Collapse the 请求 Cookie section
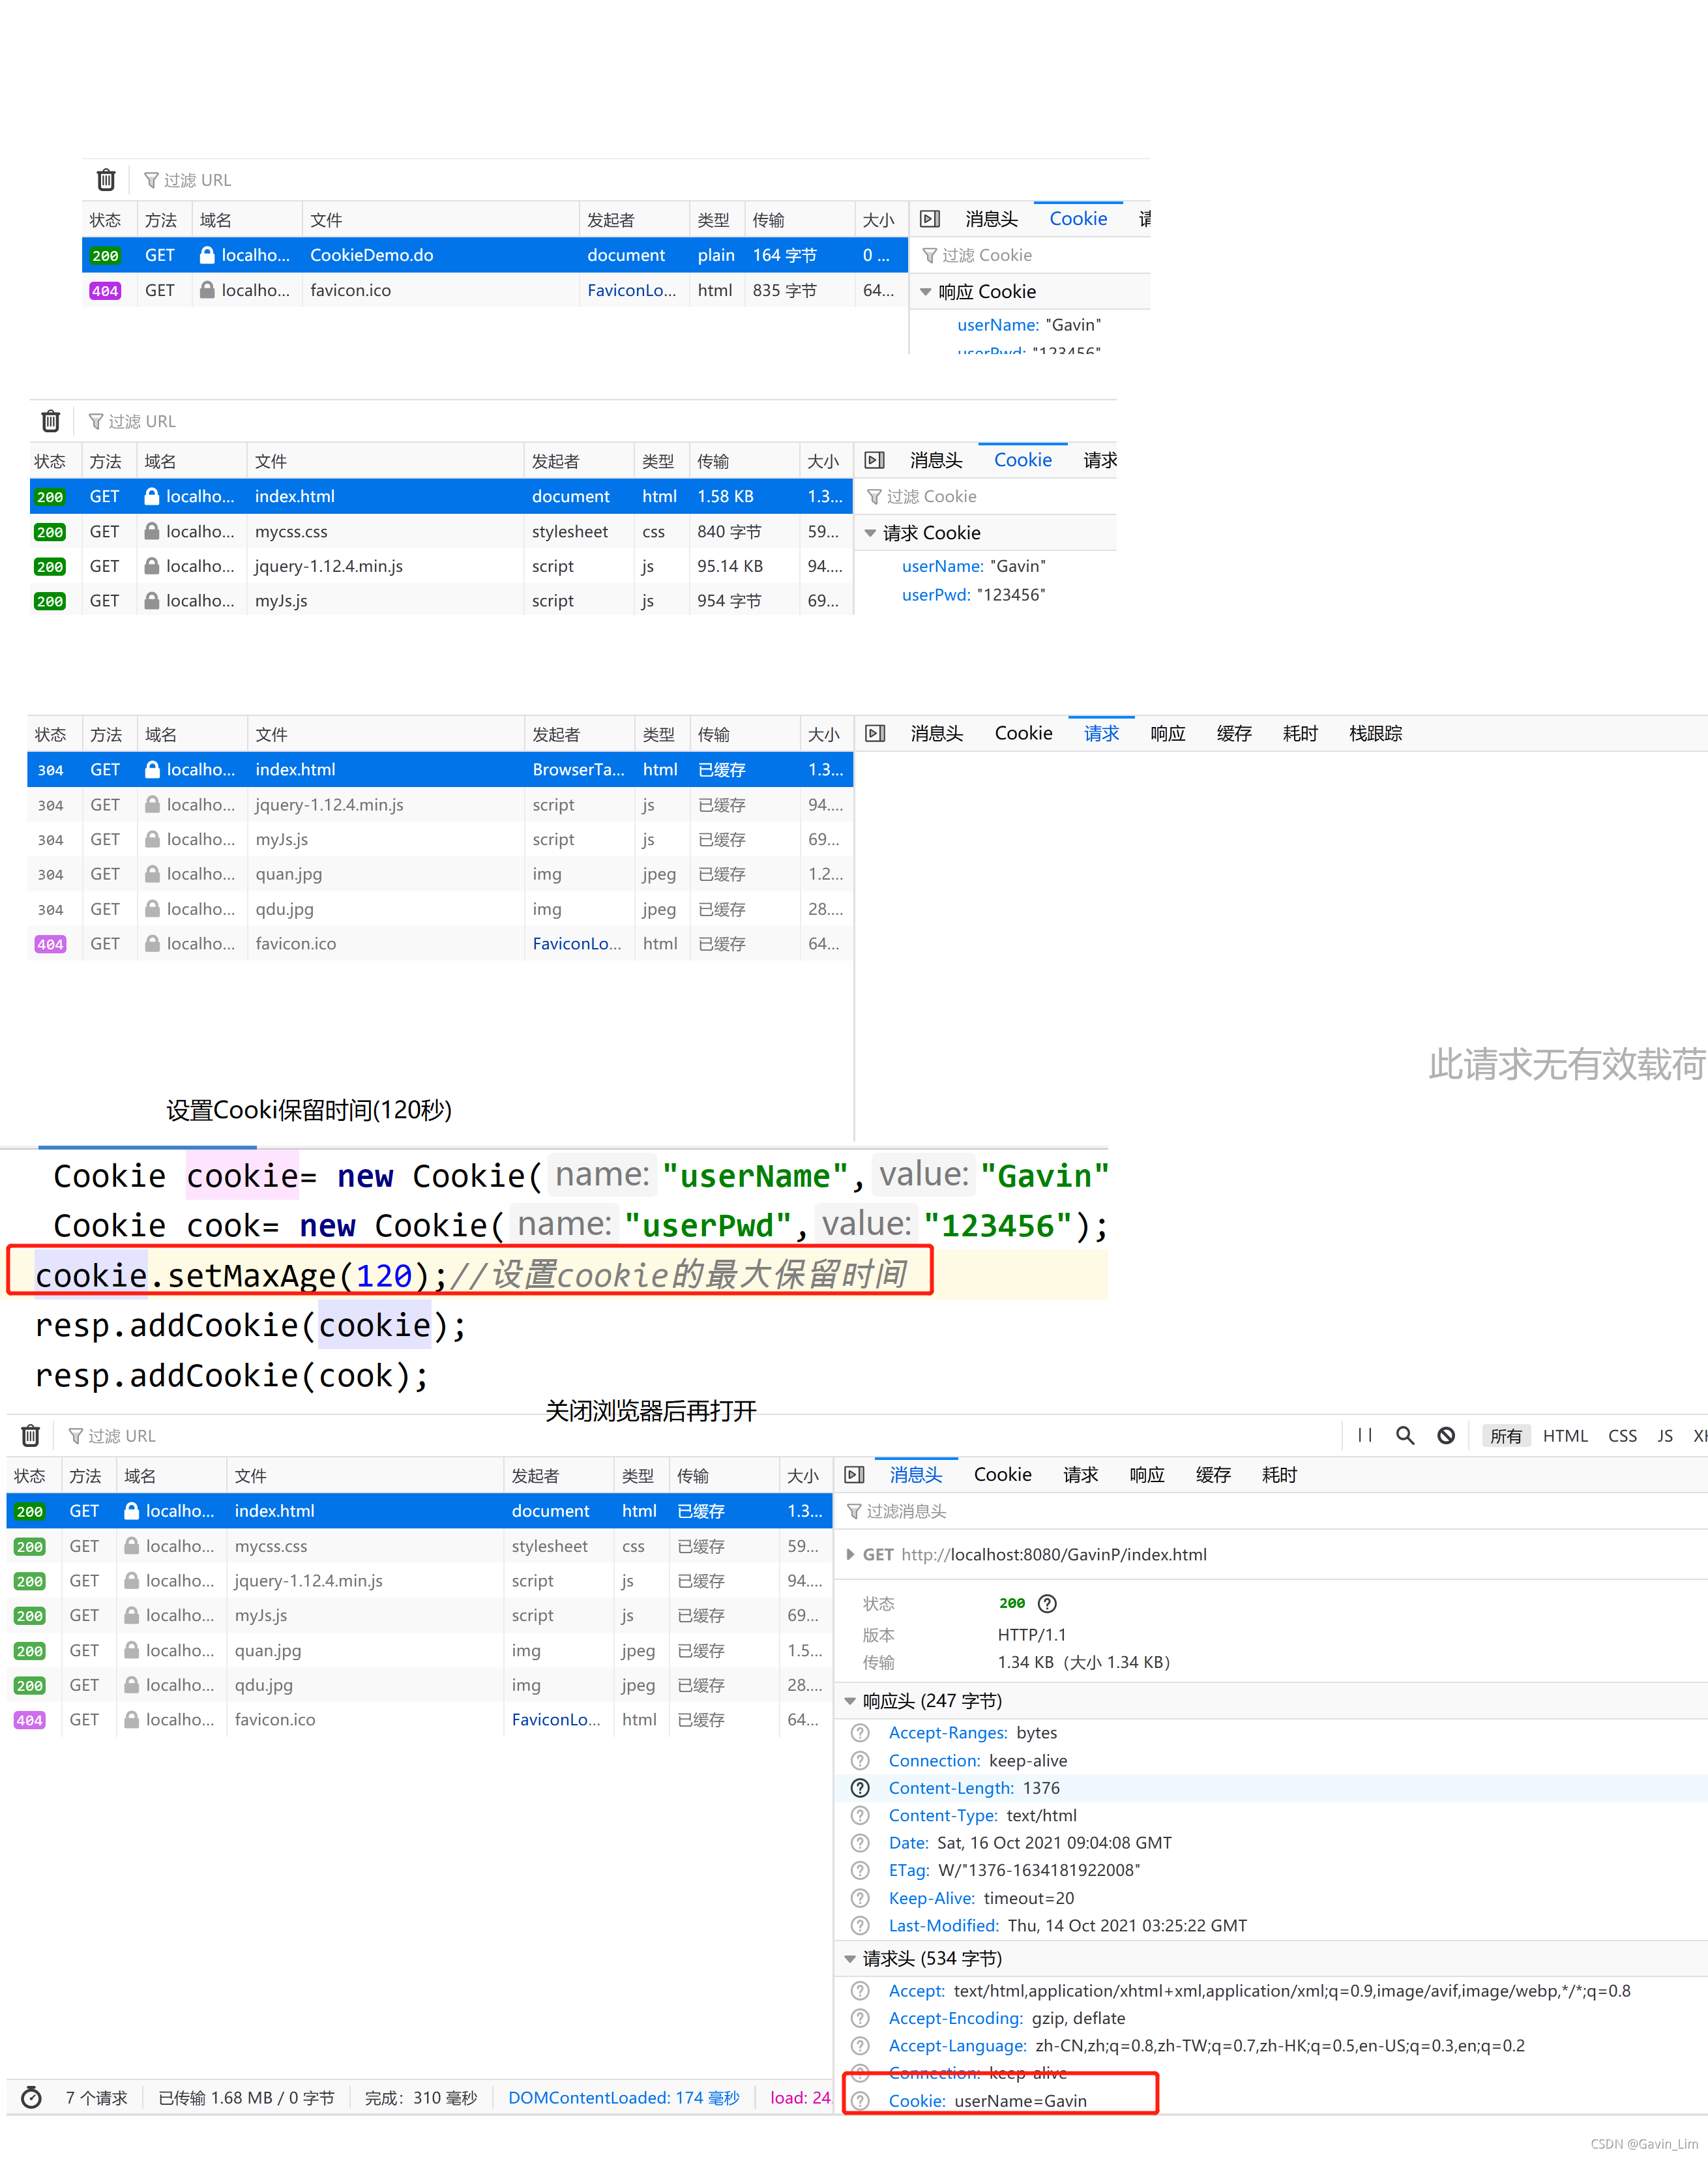The image size is (1708, 2157). pos(870,533)
